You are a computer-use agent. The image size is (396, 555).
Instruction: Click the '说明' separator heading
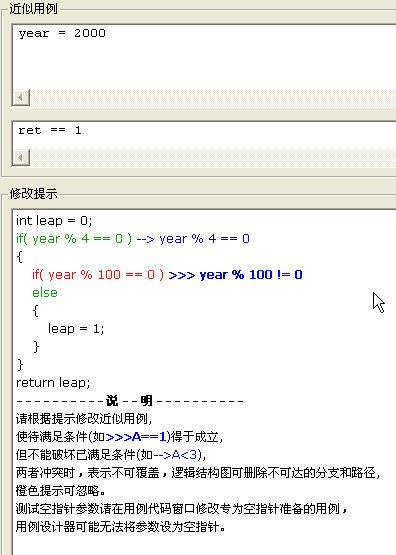[x=130, y=401]
